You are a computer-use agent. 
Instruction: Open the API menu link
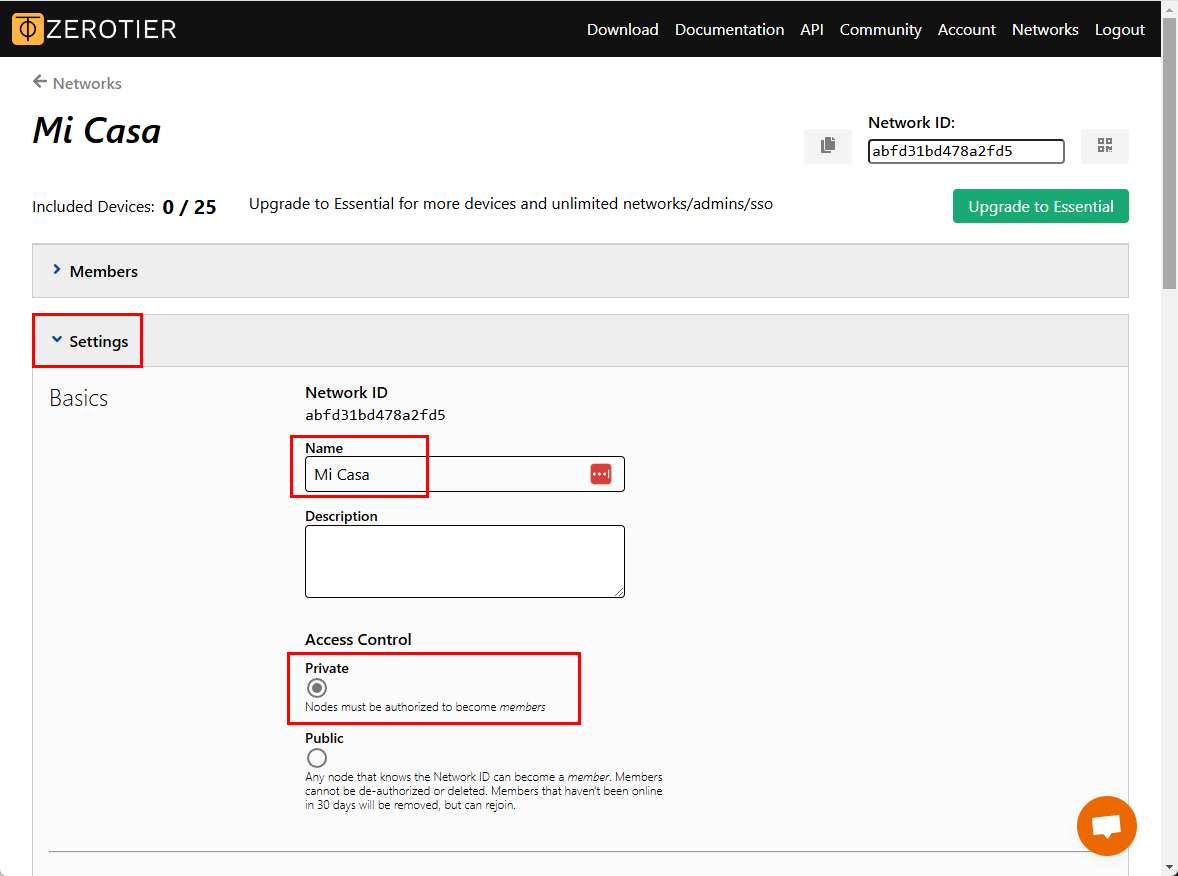[x=811, y=30]
